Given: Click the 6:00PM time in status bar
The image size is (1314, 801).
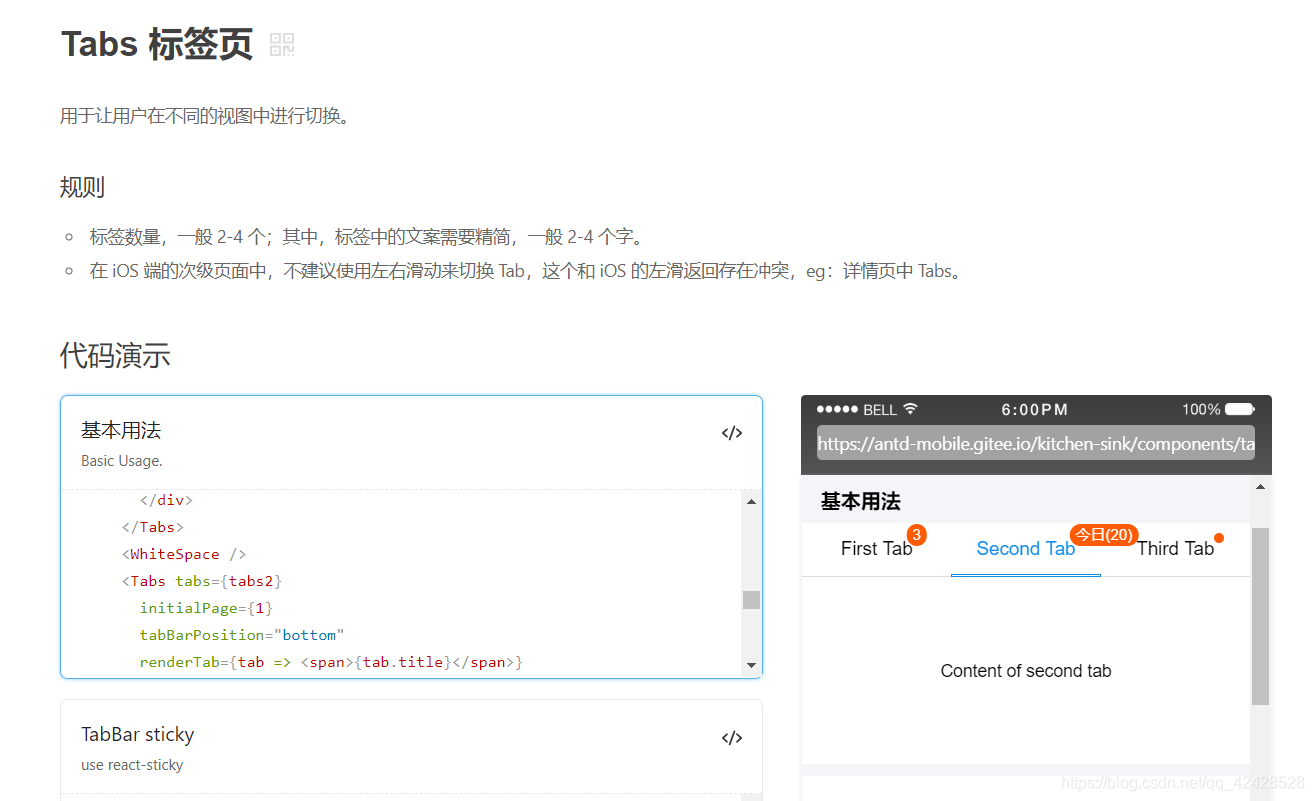Looking at the screenshot, I should pos(1035,410).
